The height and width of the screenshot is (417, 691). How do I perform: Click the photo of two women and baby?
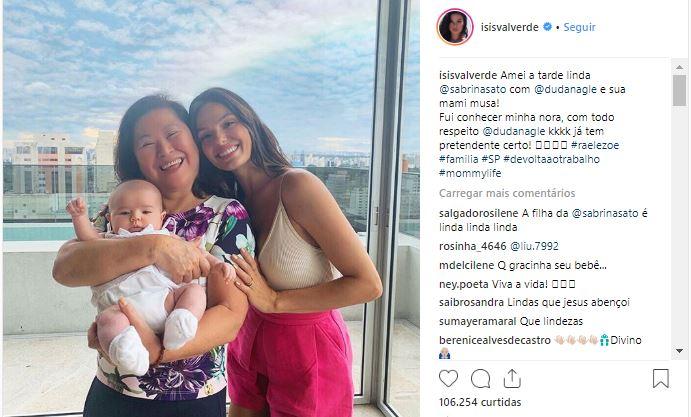(211, 208)
